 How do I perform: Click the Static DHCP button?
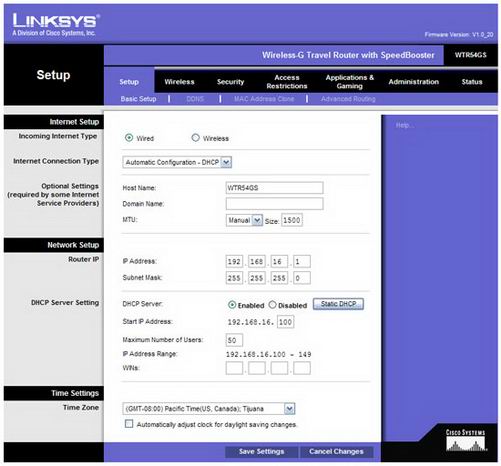338,304
